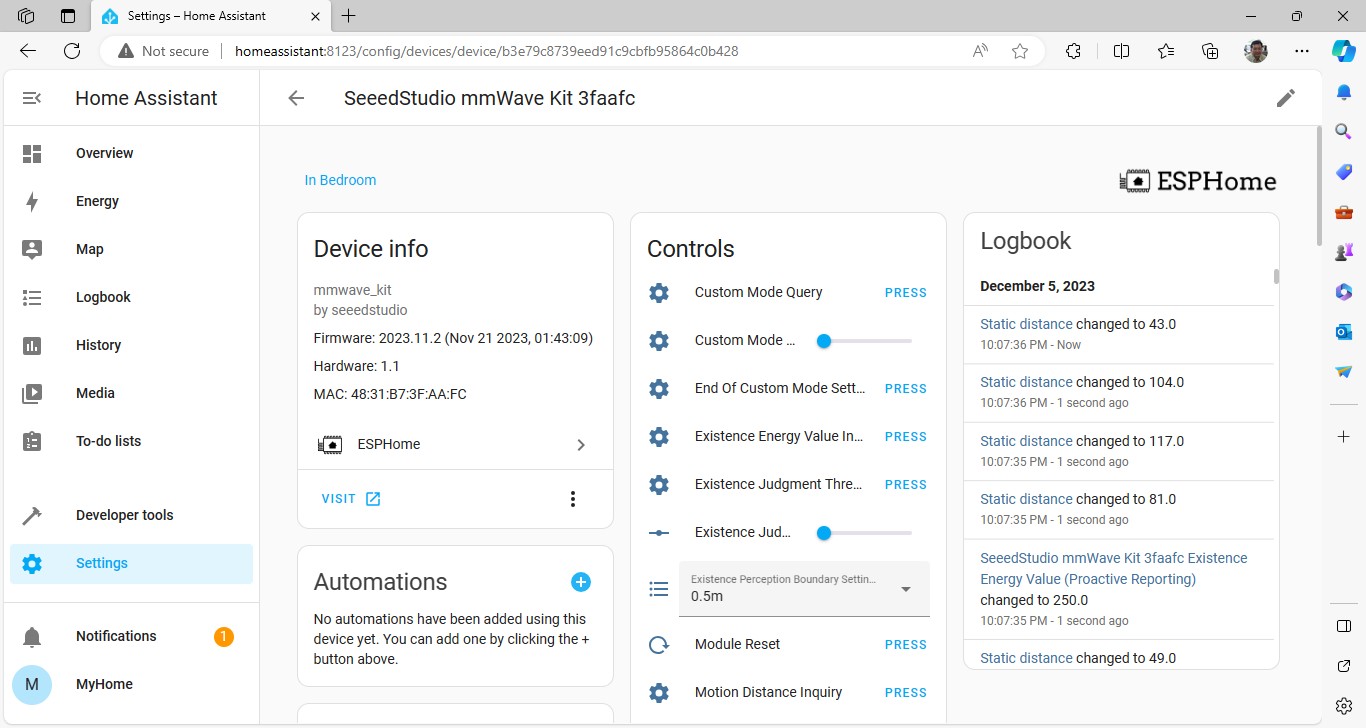The width and height of the screenshot is (1366, 728).
Task: Open browser settings and more menu
Action: click(1301, 51)
